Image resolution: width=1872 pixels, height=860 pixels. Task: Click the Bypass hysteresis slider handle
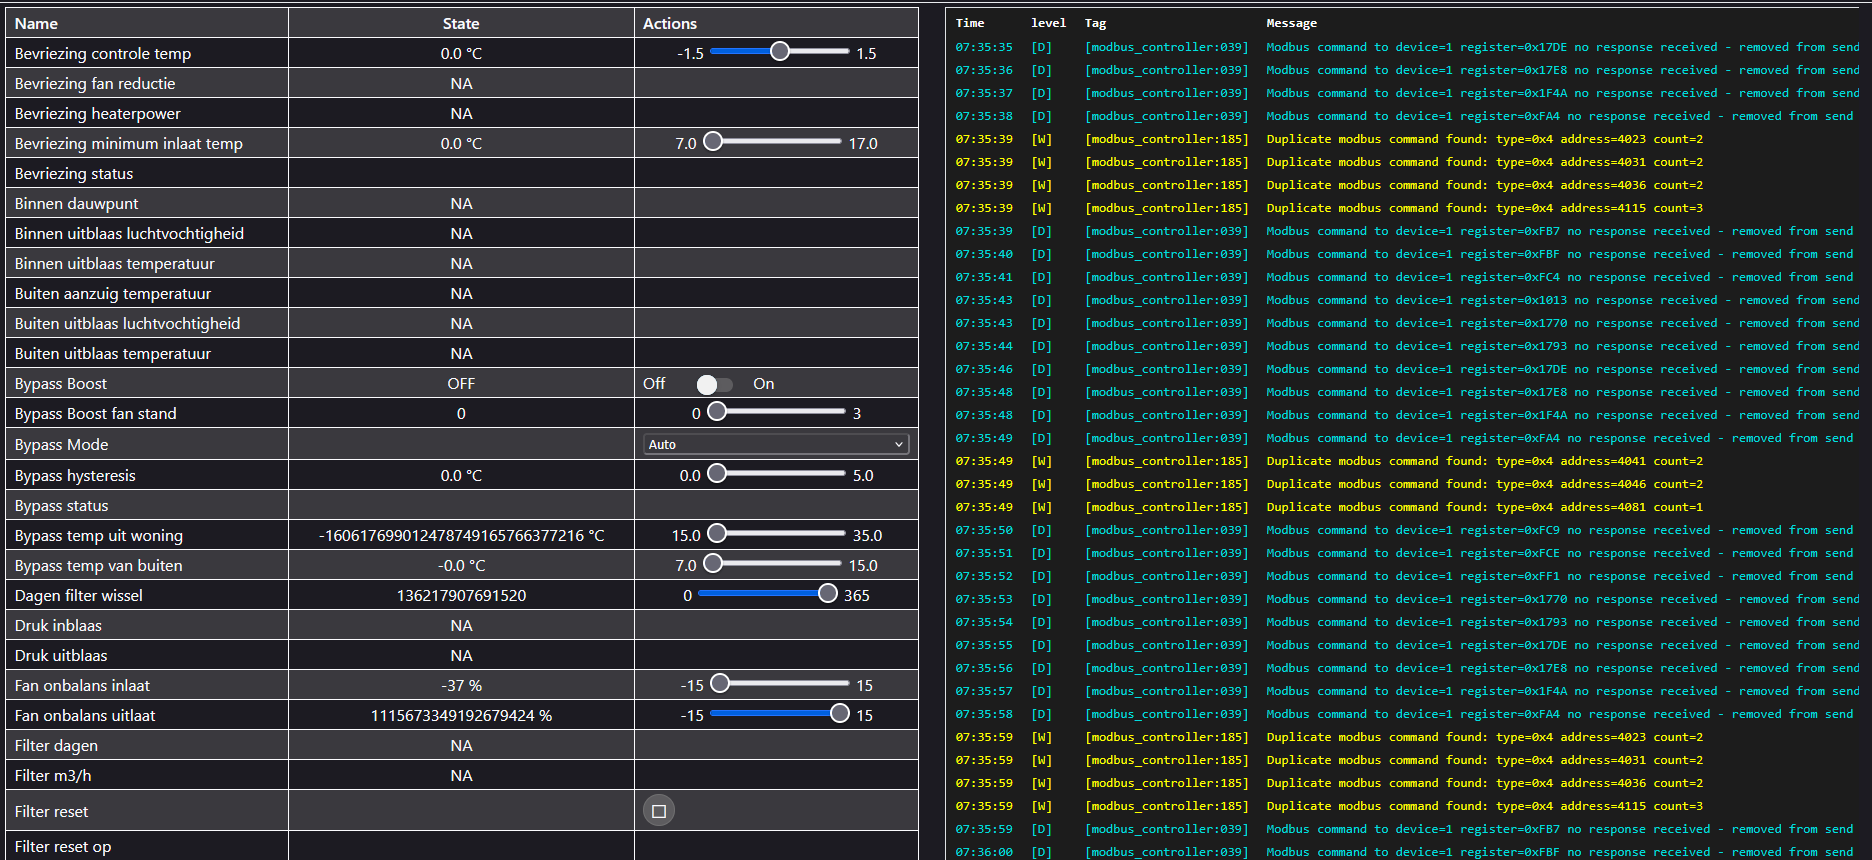click(x=717, y=473)
